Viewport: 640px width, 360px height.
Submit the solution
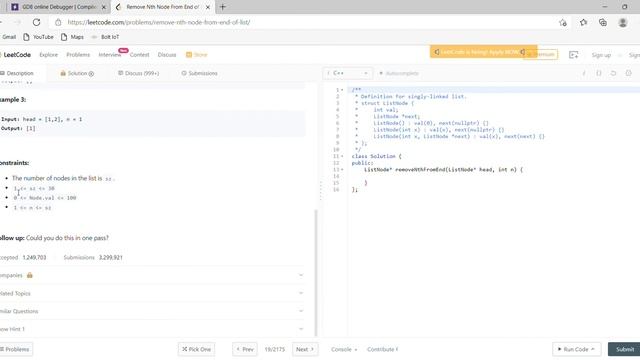pos(624,349)
